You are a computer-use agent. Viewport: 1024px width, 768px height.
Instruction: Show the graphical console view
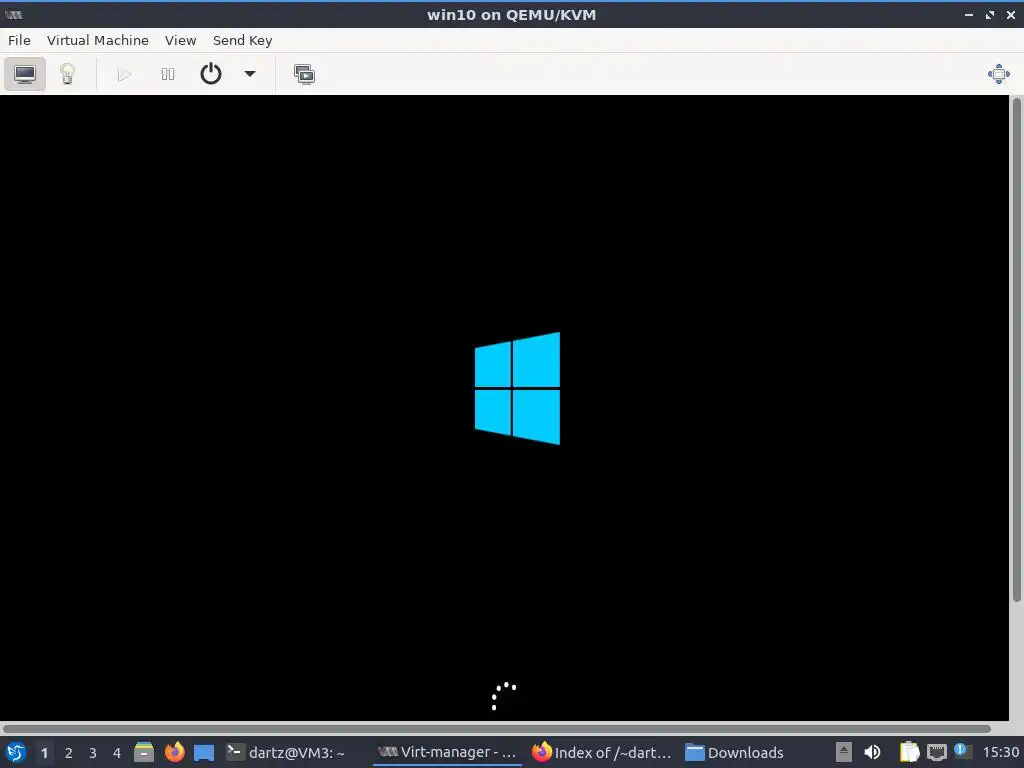point(25,74)
